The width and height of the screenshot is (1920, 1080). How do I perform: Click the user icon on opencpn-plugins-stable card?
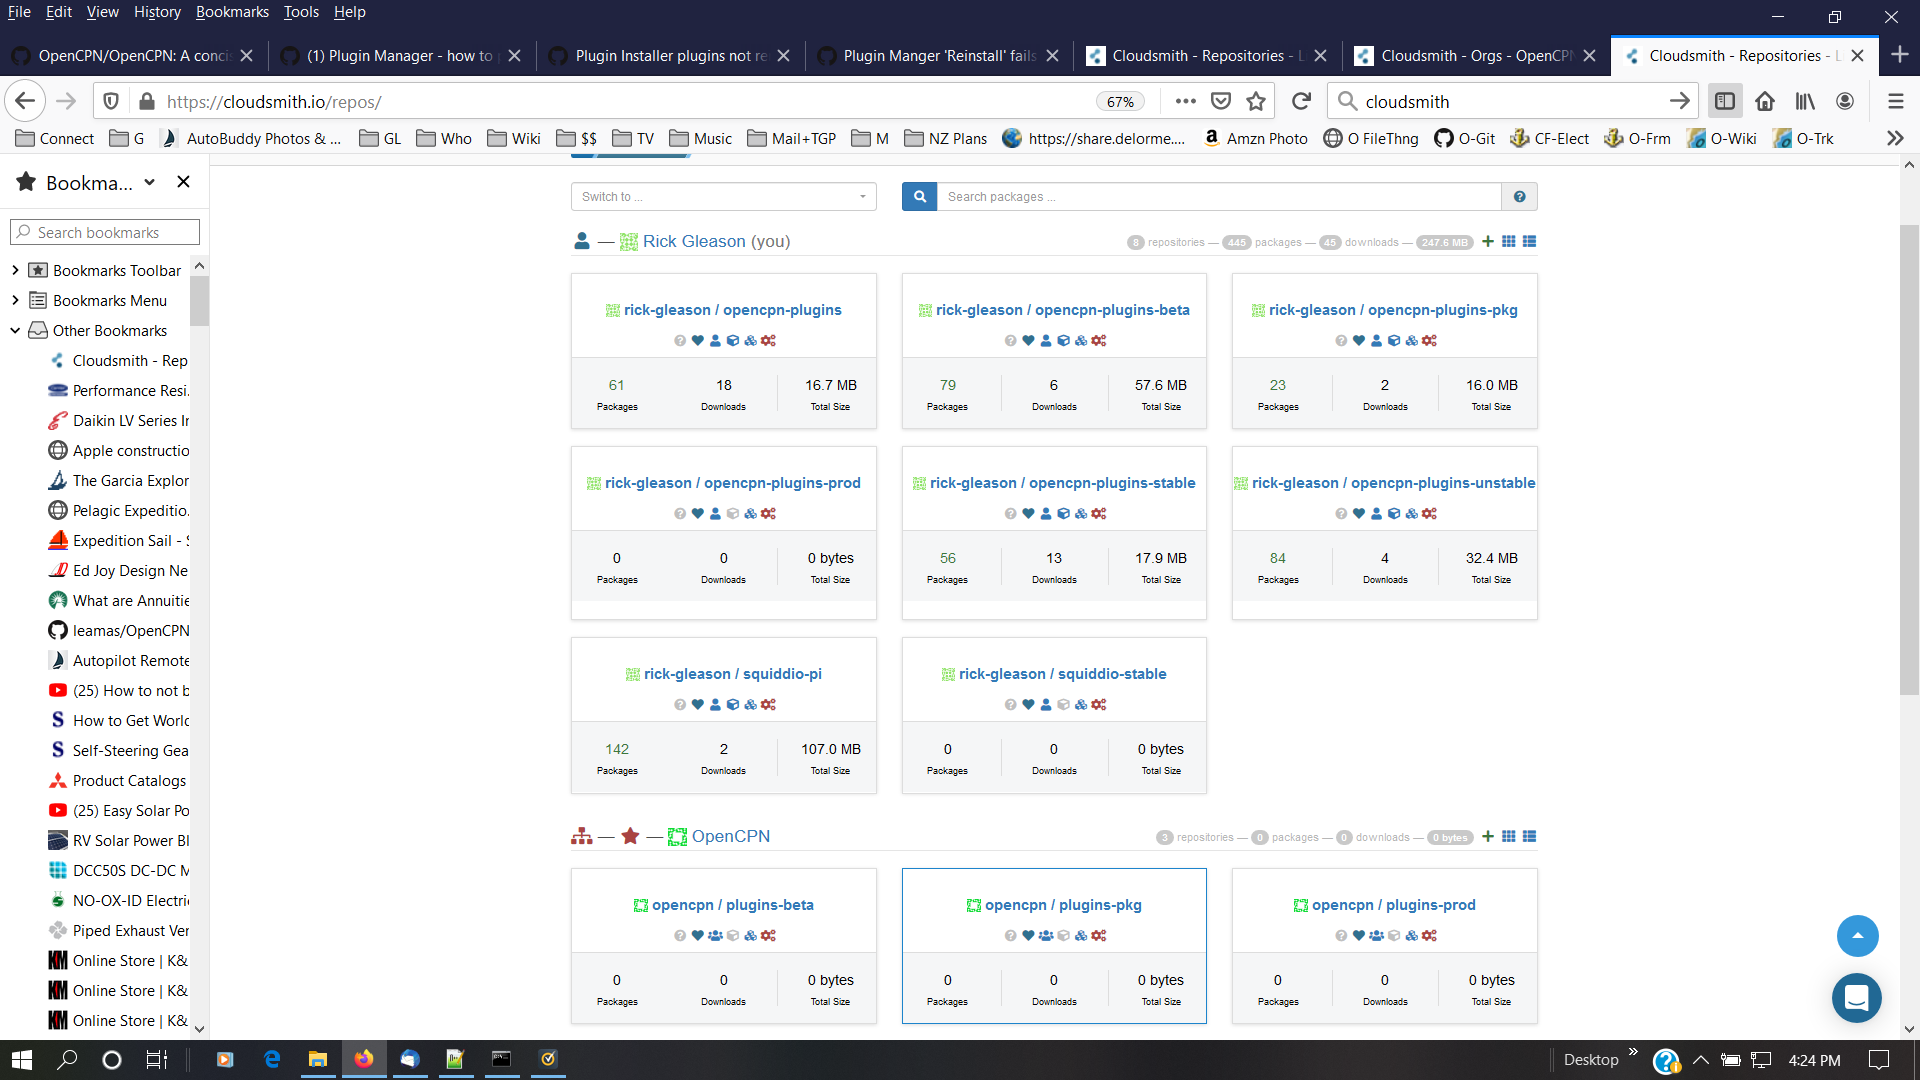(x=1046, y=514)
